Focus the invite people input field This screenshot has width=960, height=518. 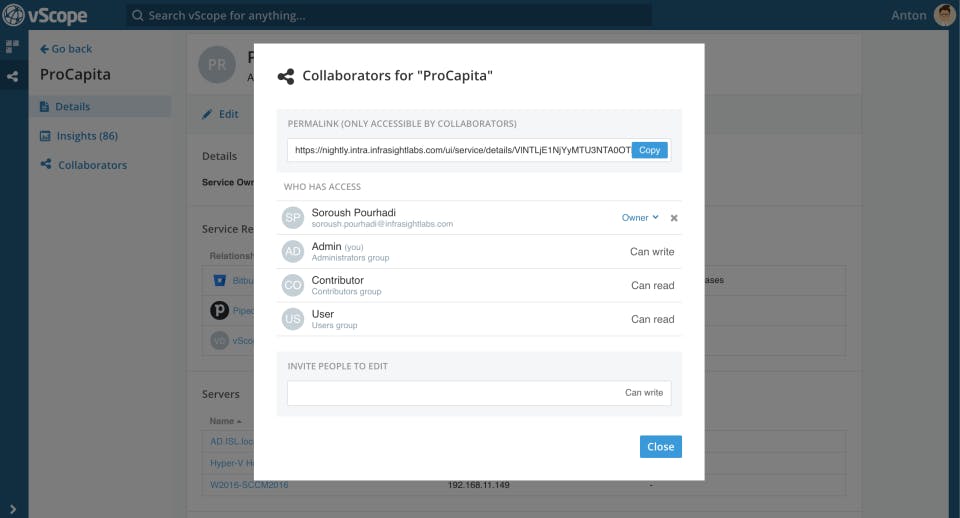pyautogui.click(x=450, y=393)
